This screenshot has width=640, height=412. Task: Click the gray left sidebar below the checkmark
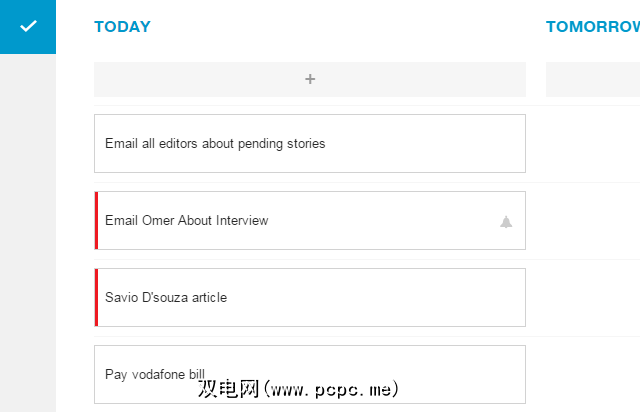(28, 230)
